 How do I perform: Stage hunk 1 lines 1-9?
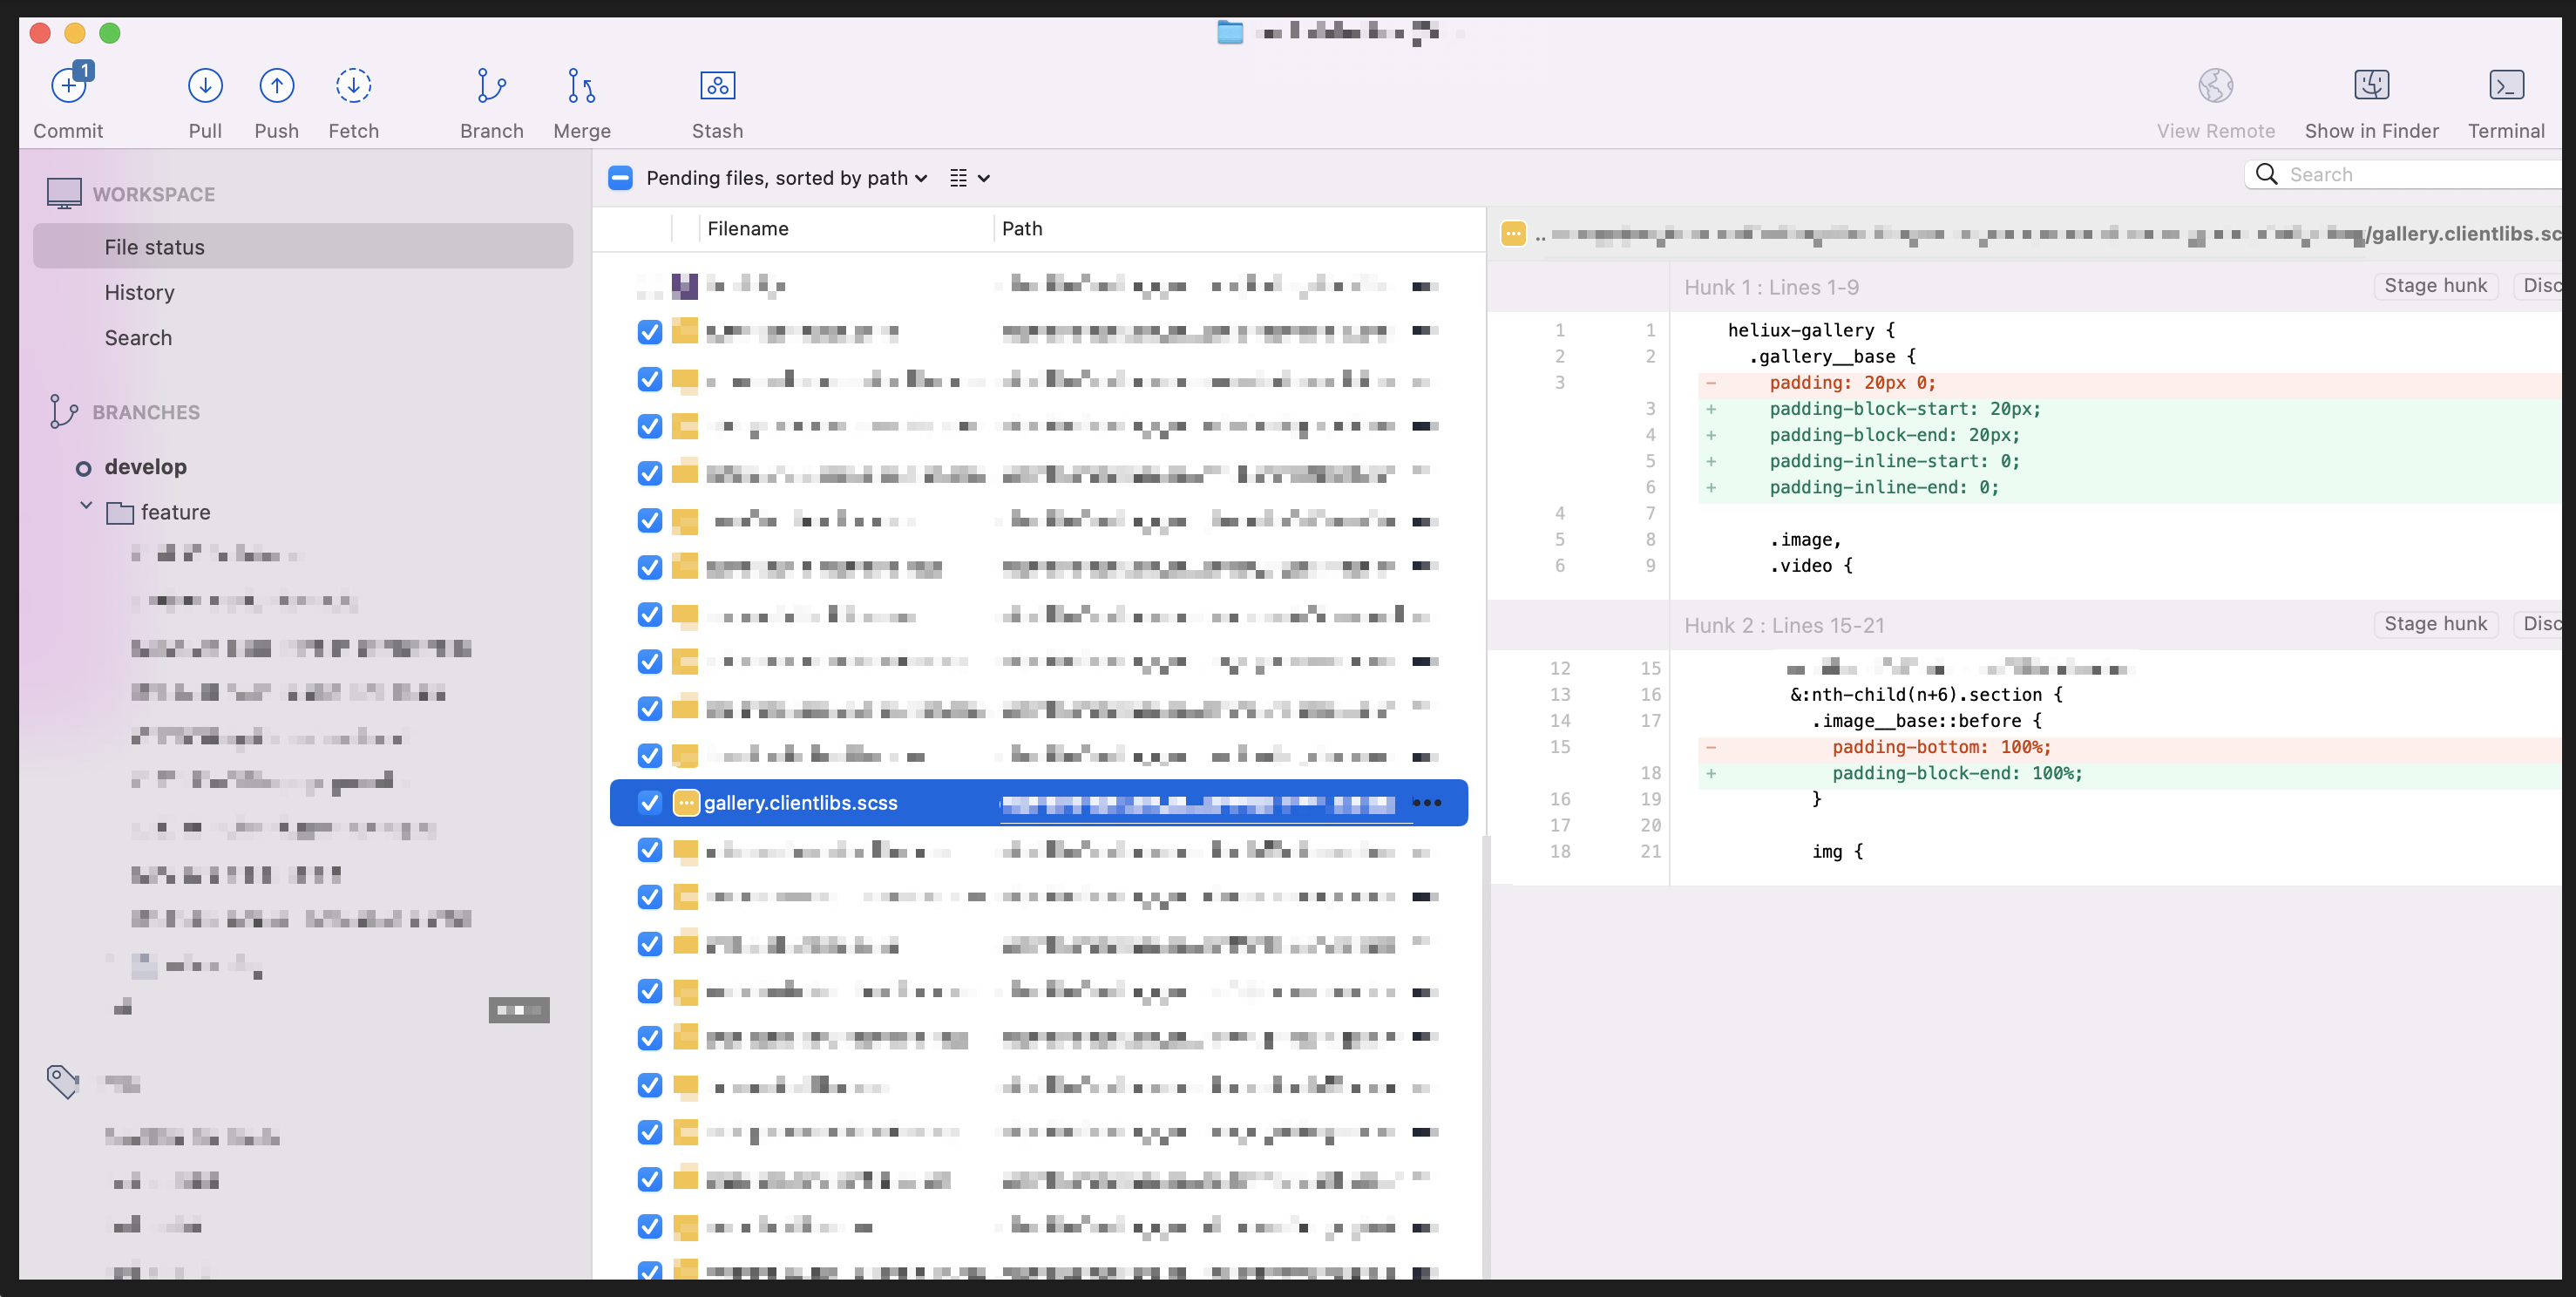coord(2434,286)
